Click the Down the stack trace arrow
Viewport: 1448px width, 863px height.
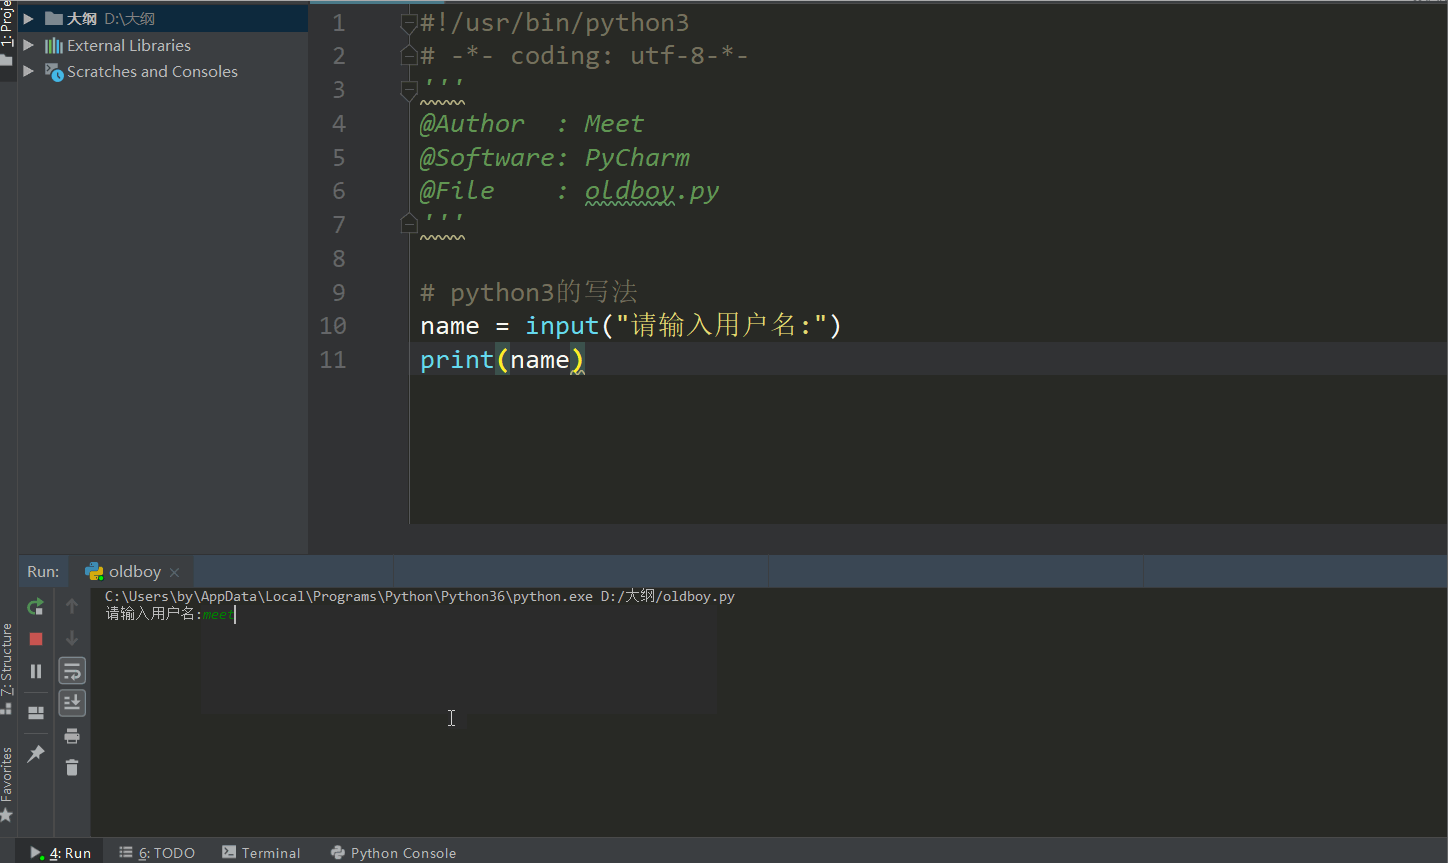click(x=72, y=638)
